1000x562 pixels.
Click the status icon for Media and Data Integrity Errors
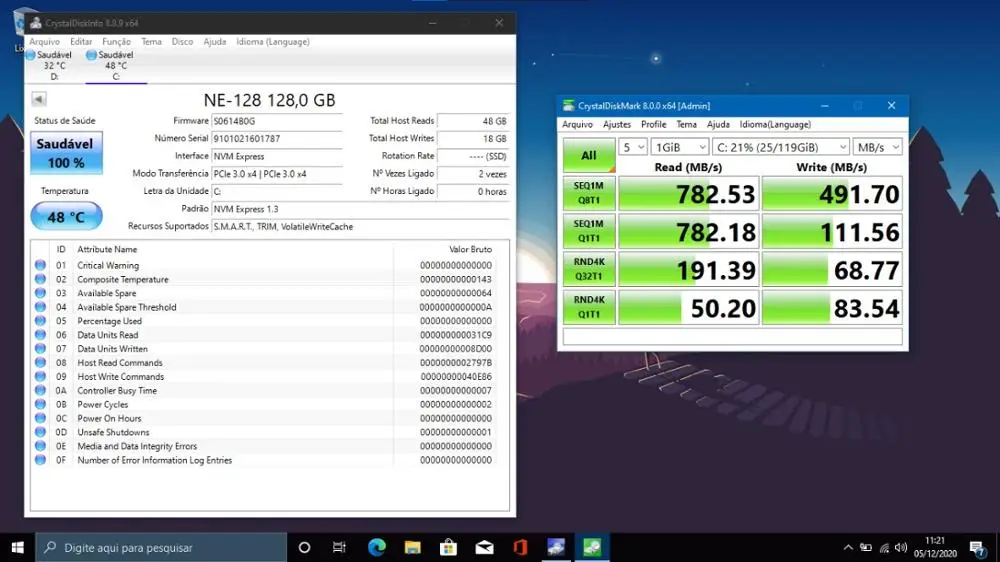click(x=40, y=446)
